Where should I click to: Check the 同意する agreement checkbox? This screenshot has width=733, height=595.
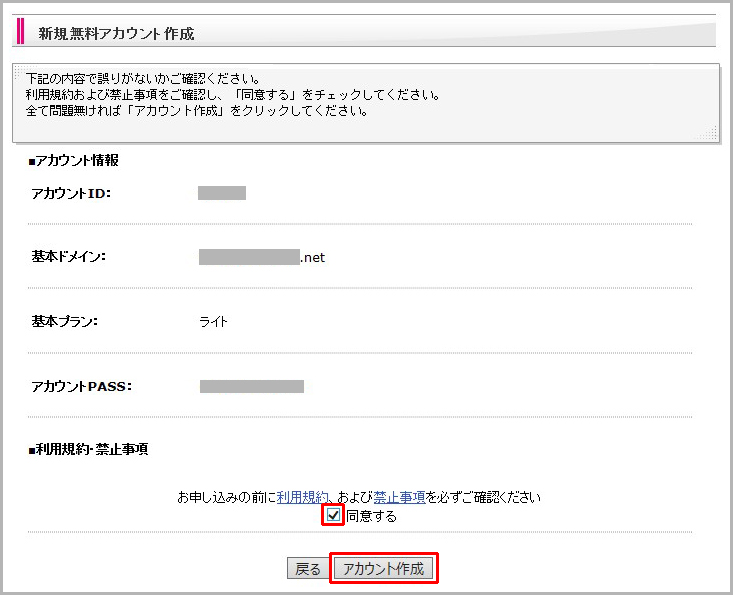(x=333, y=516)
